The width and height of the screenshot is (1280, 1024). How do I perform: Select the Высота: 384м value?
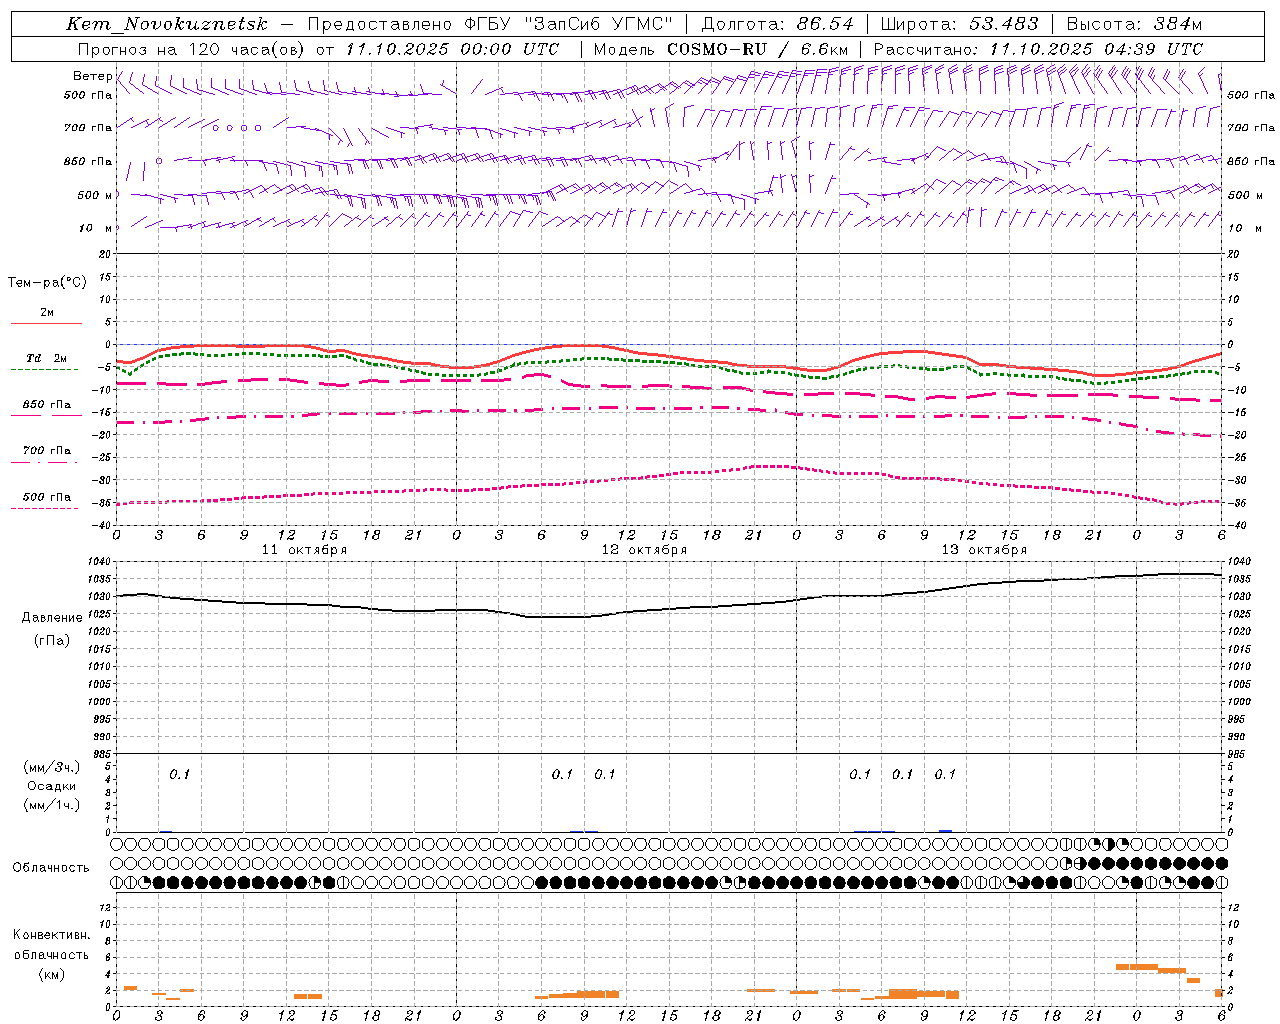pos(1134,24)
